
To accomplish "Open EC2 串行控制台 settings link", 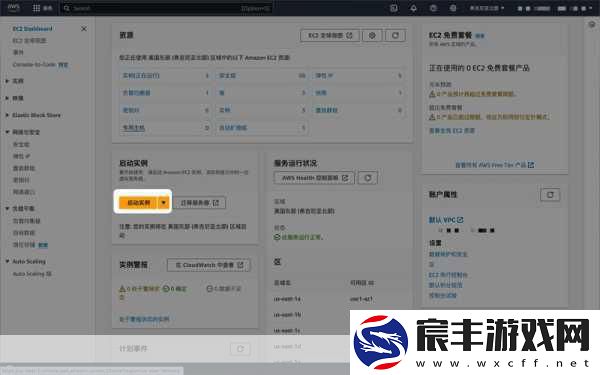I will point(448,275).
